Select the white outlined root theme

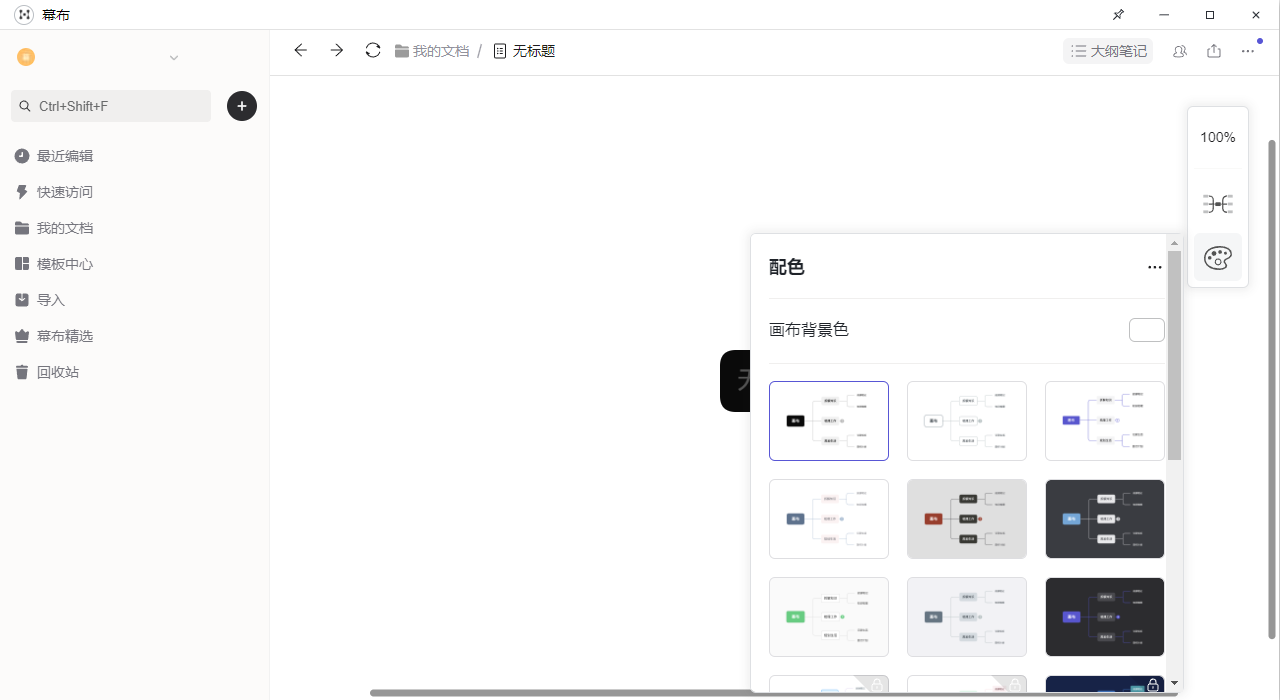pyautogui.click(x=967, y=421)
